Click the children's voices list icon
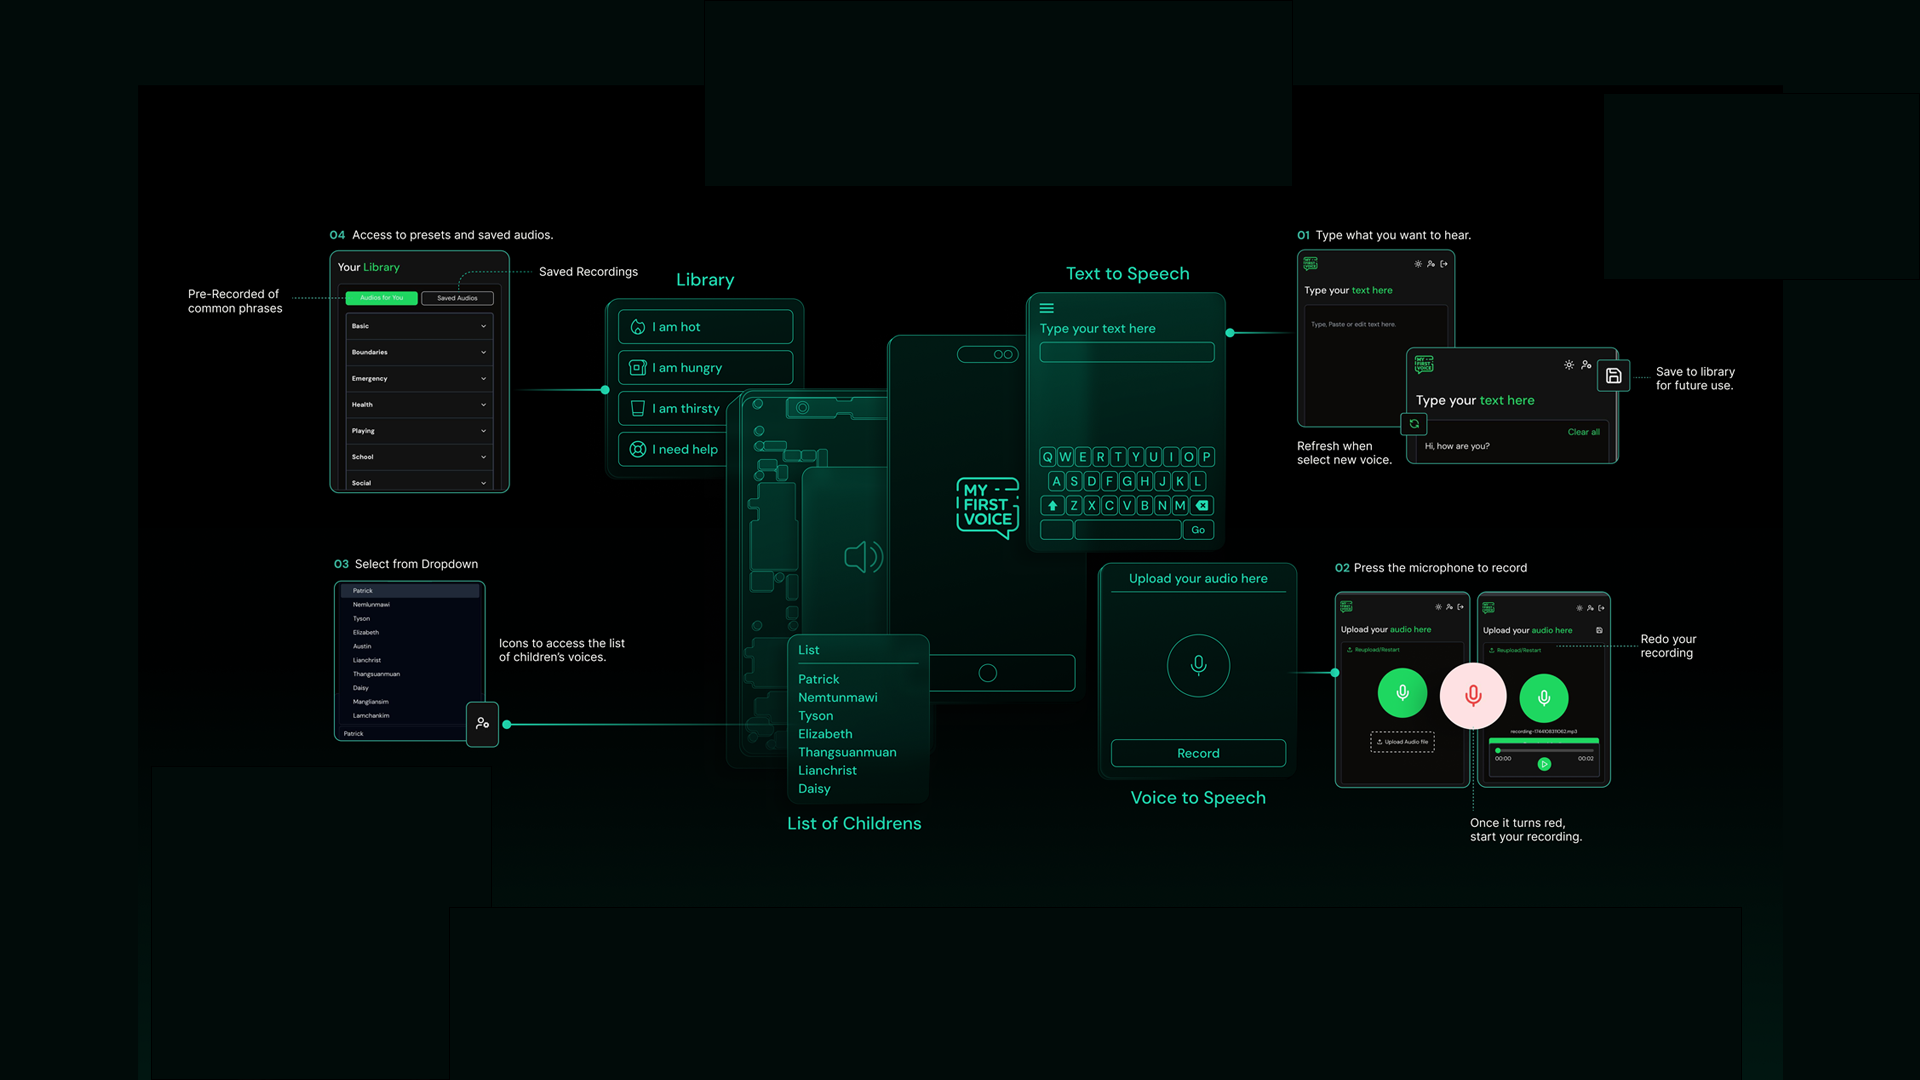The width and height of the screenshot is (1920, 1080). 482,723
